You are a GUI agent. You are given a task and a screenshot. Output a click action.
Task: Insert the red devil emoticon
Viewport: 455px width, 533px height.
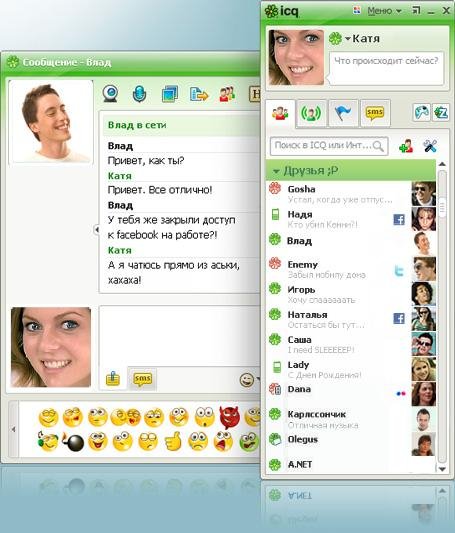click(229, 417)
